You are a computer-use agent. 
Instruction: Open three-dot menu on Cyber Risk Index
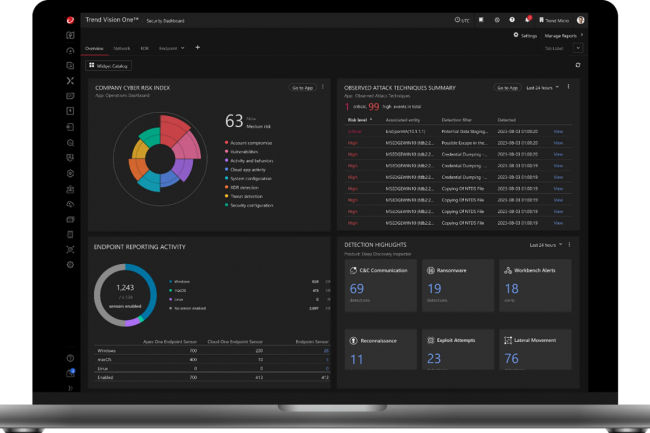click(x=323, y=88)
